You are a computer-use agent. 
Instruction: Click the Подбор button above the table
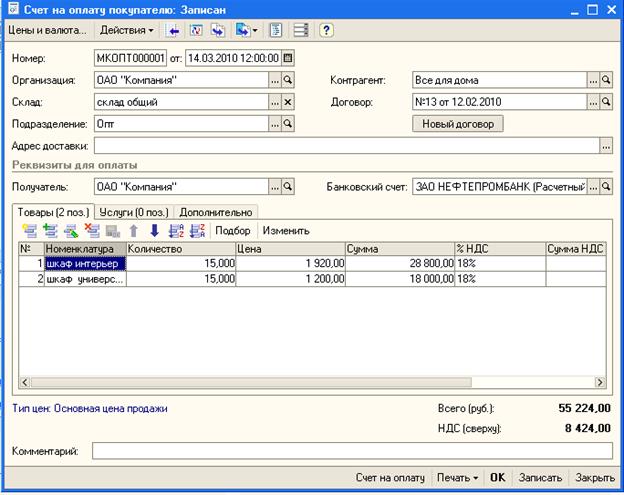click(x=233, y=230)
